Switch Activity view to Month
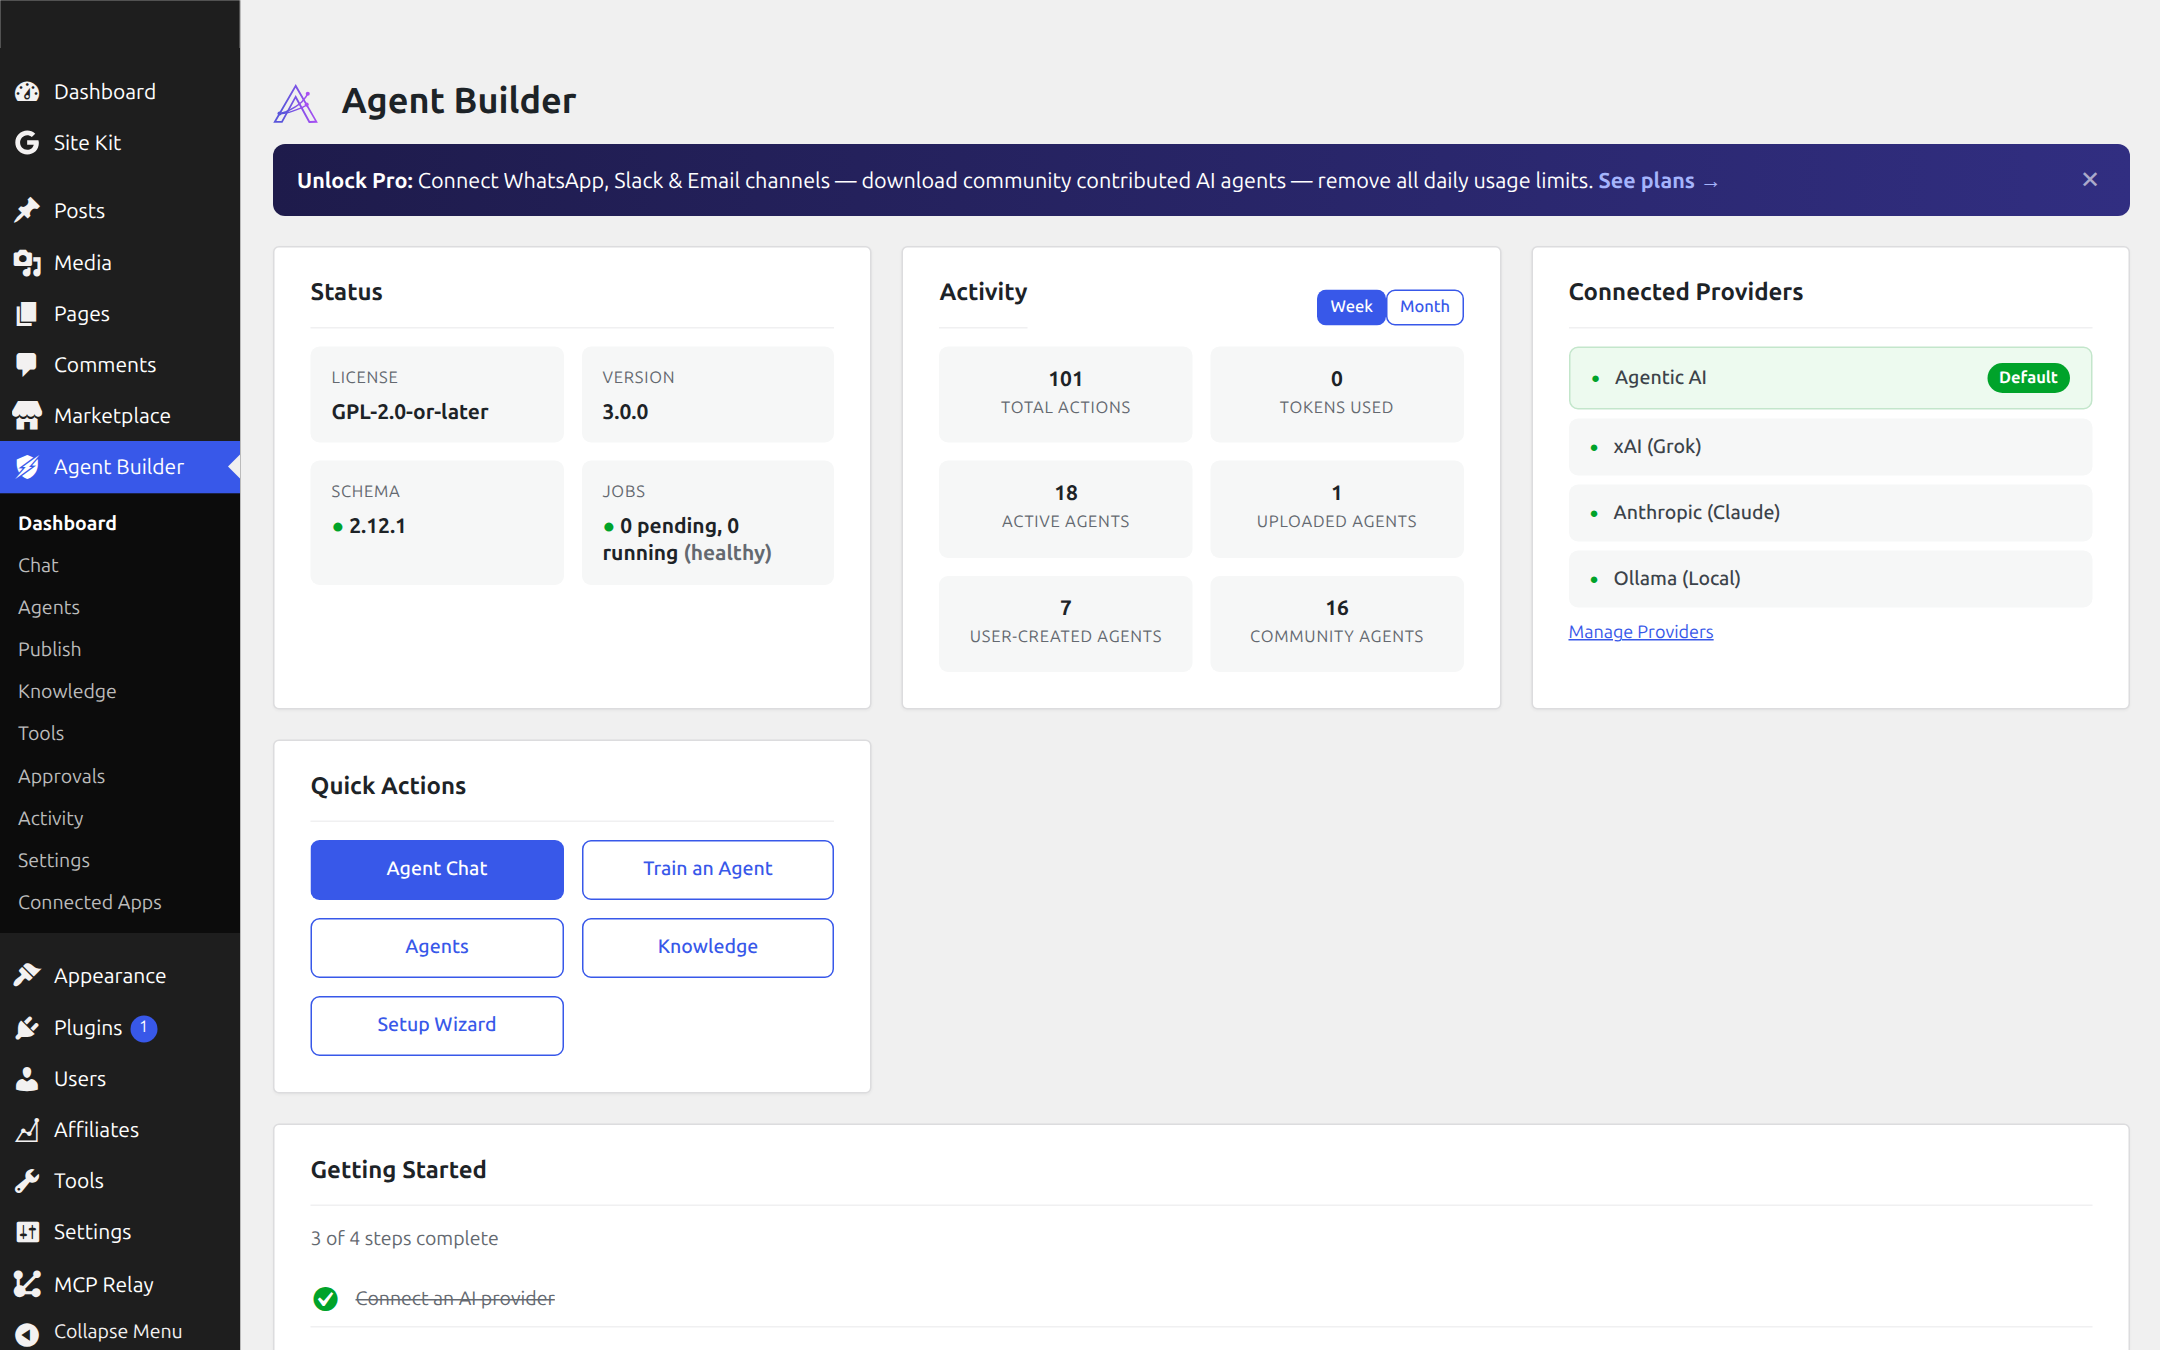2160x1350 pixels. [1424, 307]
